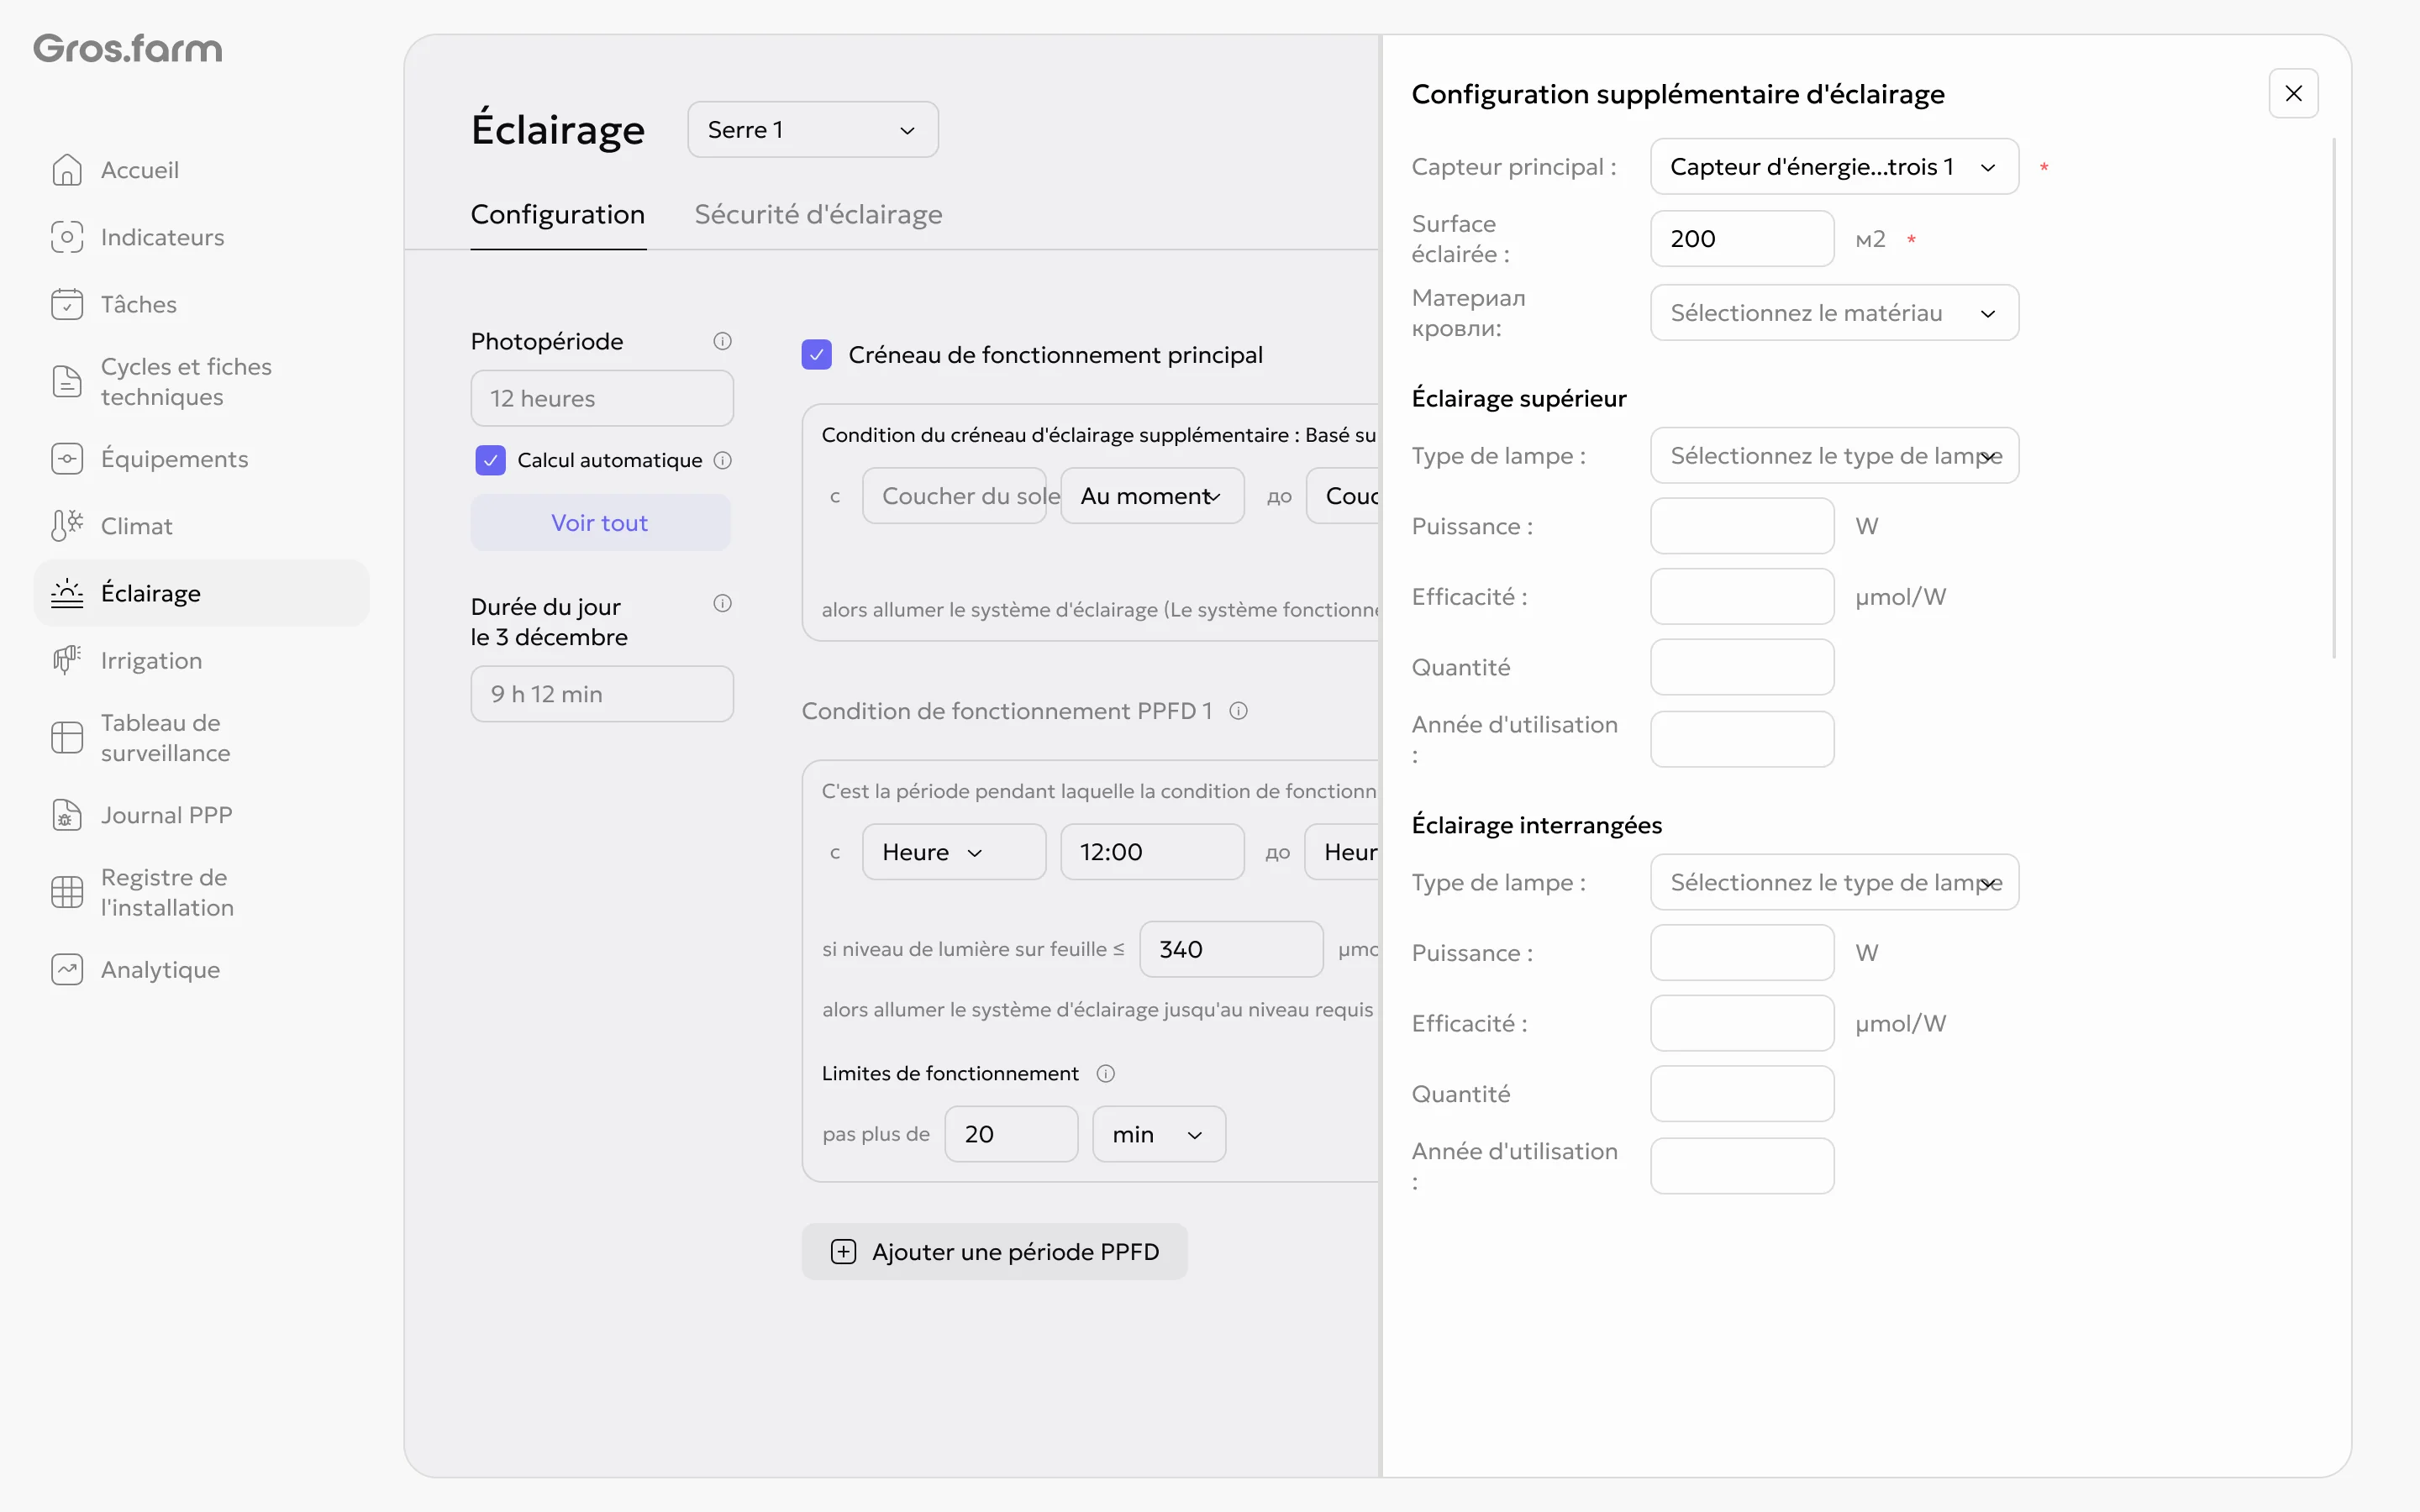This screenshot has height=1512, width=2420.
Task: Open the Capteur principal dropdown
Action: point(1834,167)
